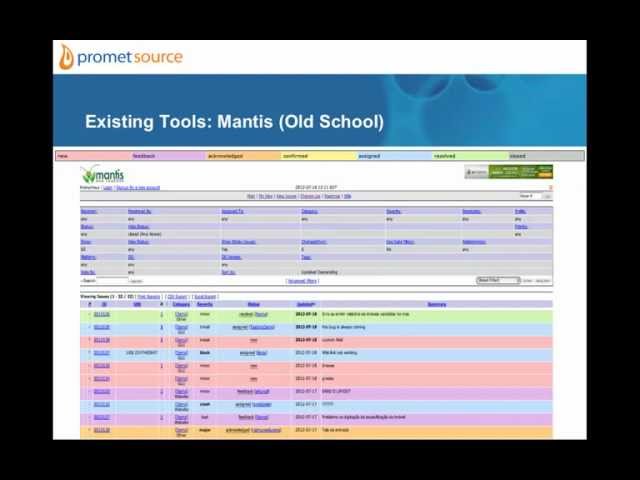Click the 'resolved' status legend swatch
640x480 pixels.
click(470, 156)
